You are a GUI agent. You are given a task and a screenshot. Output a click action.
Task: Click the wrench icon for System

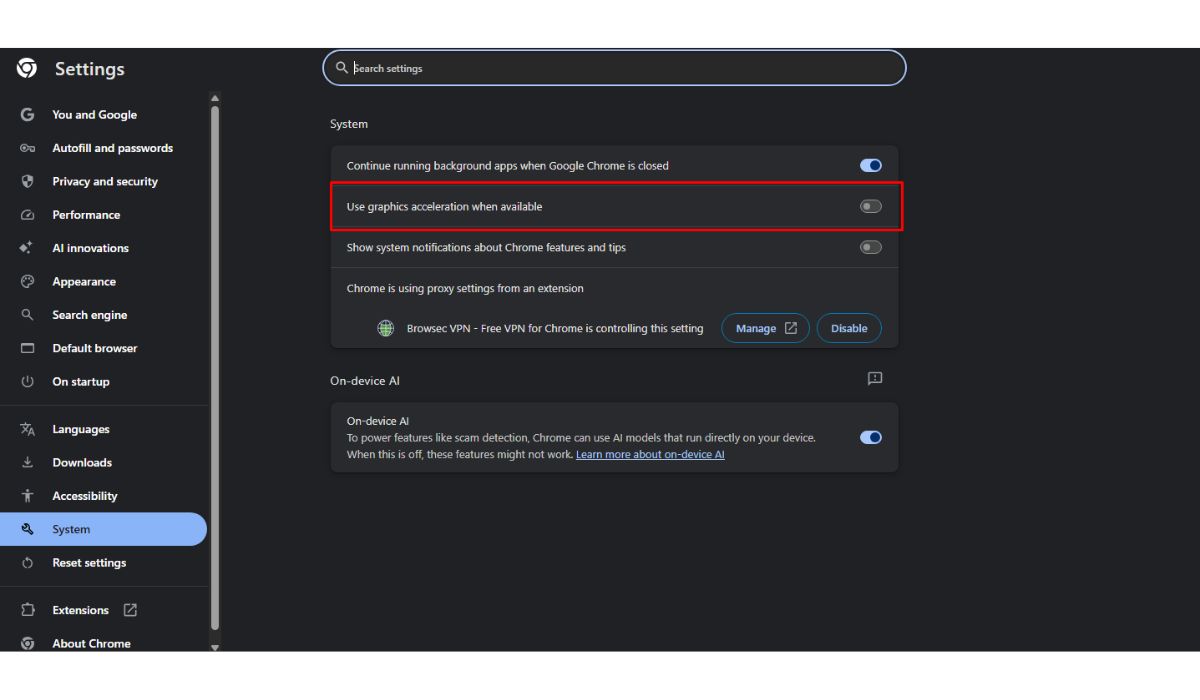[27, 529]
